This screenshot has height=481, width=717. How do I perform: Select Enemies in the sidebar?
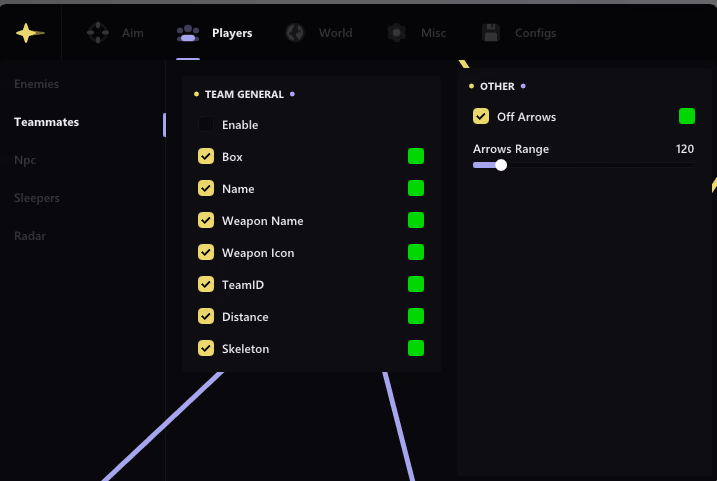pyautogui.click(x=37, y=84)
